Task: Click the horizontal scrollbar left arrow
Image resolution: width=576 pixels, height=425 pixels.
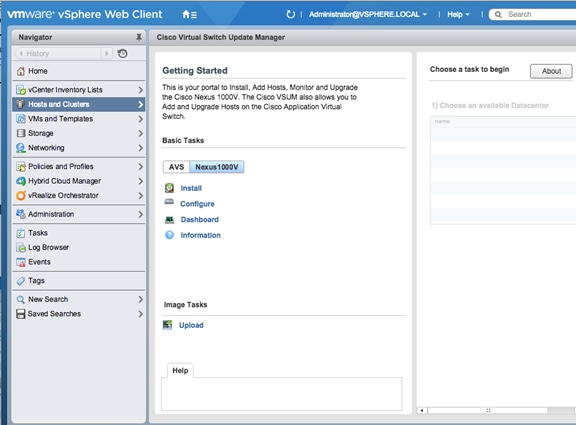Action: coord(422,410)
